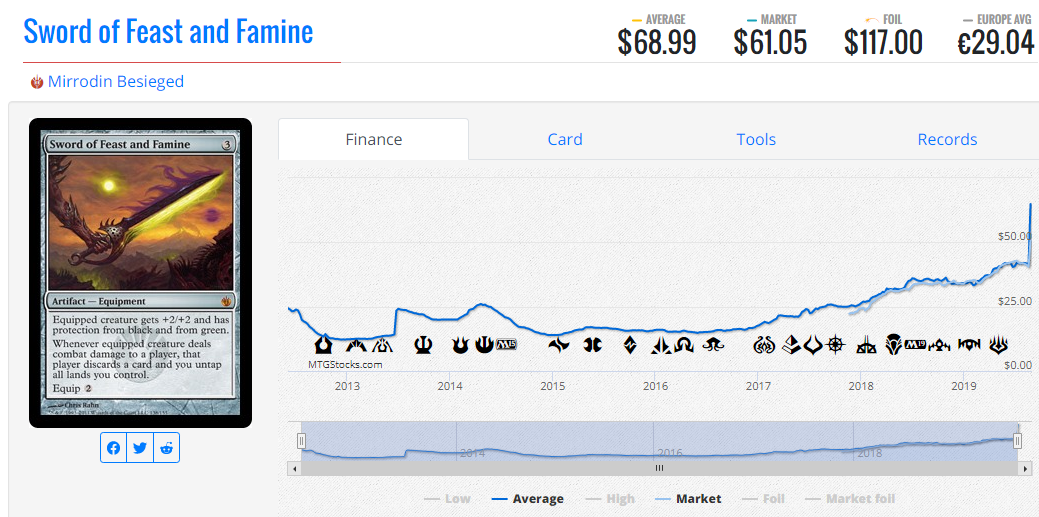Share card on Reddit
Screen dimensions: 1039x517
click(x=166, y=448)
